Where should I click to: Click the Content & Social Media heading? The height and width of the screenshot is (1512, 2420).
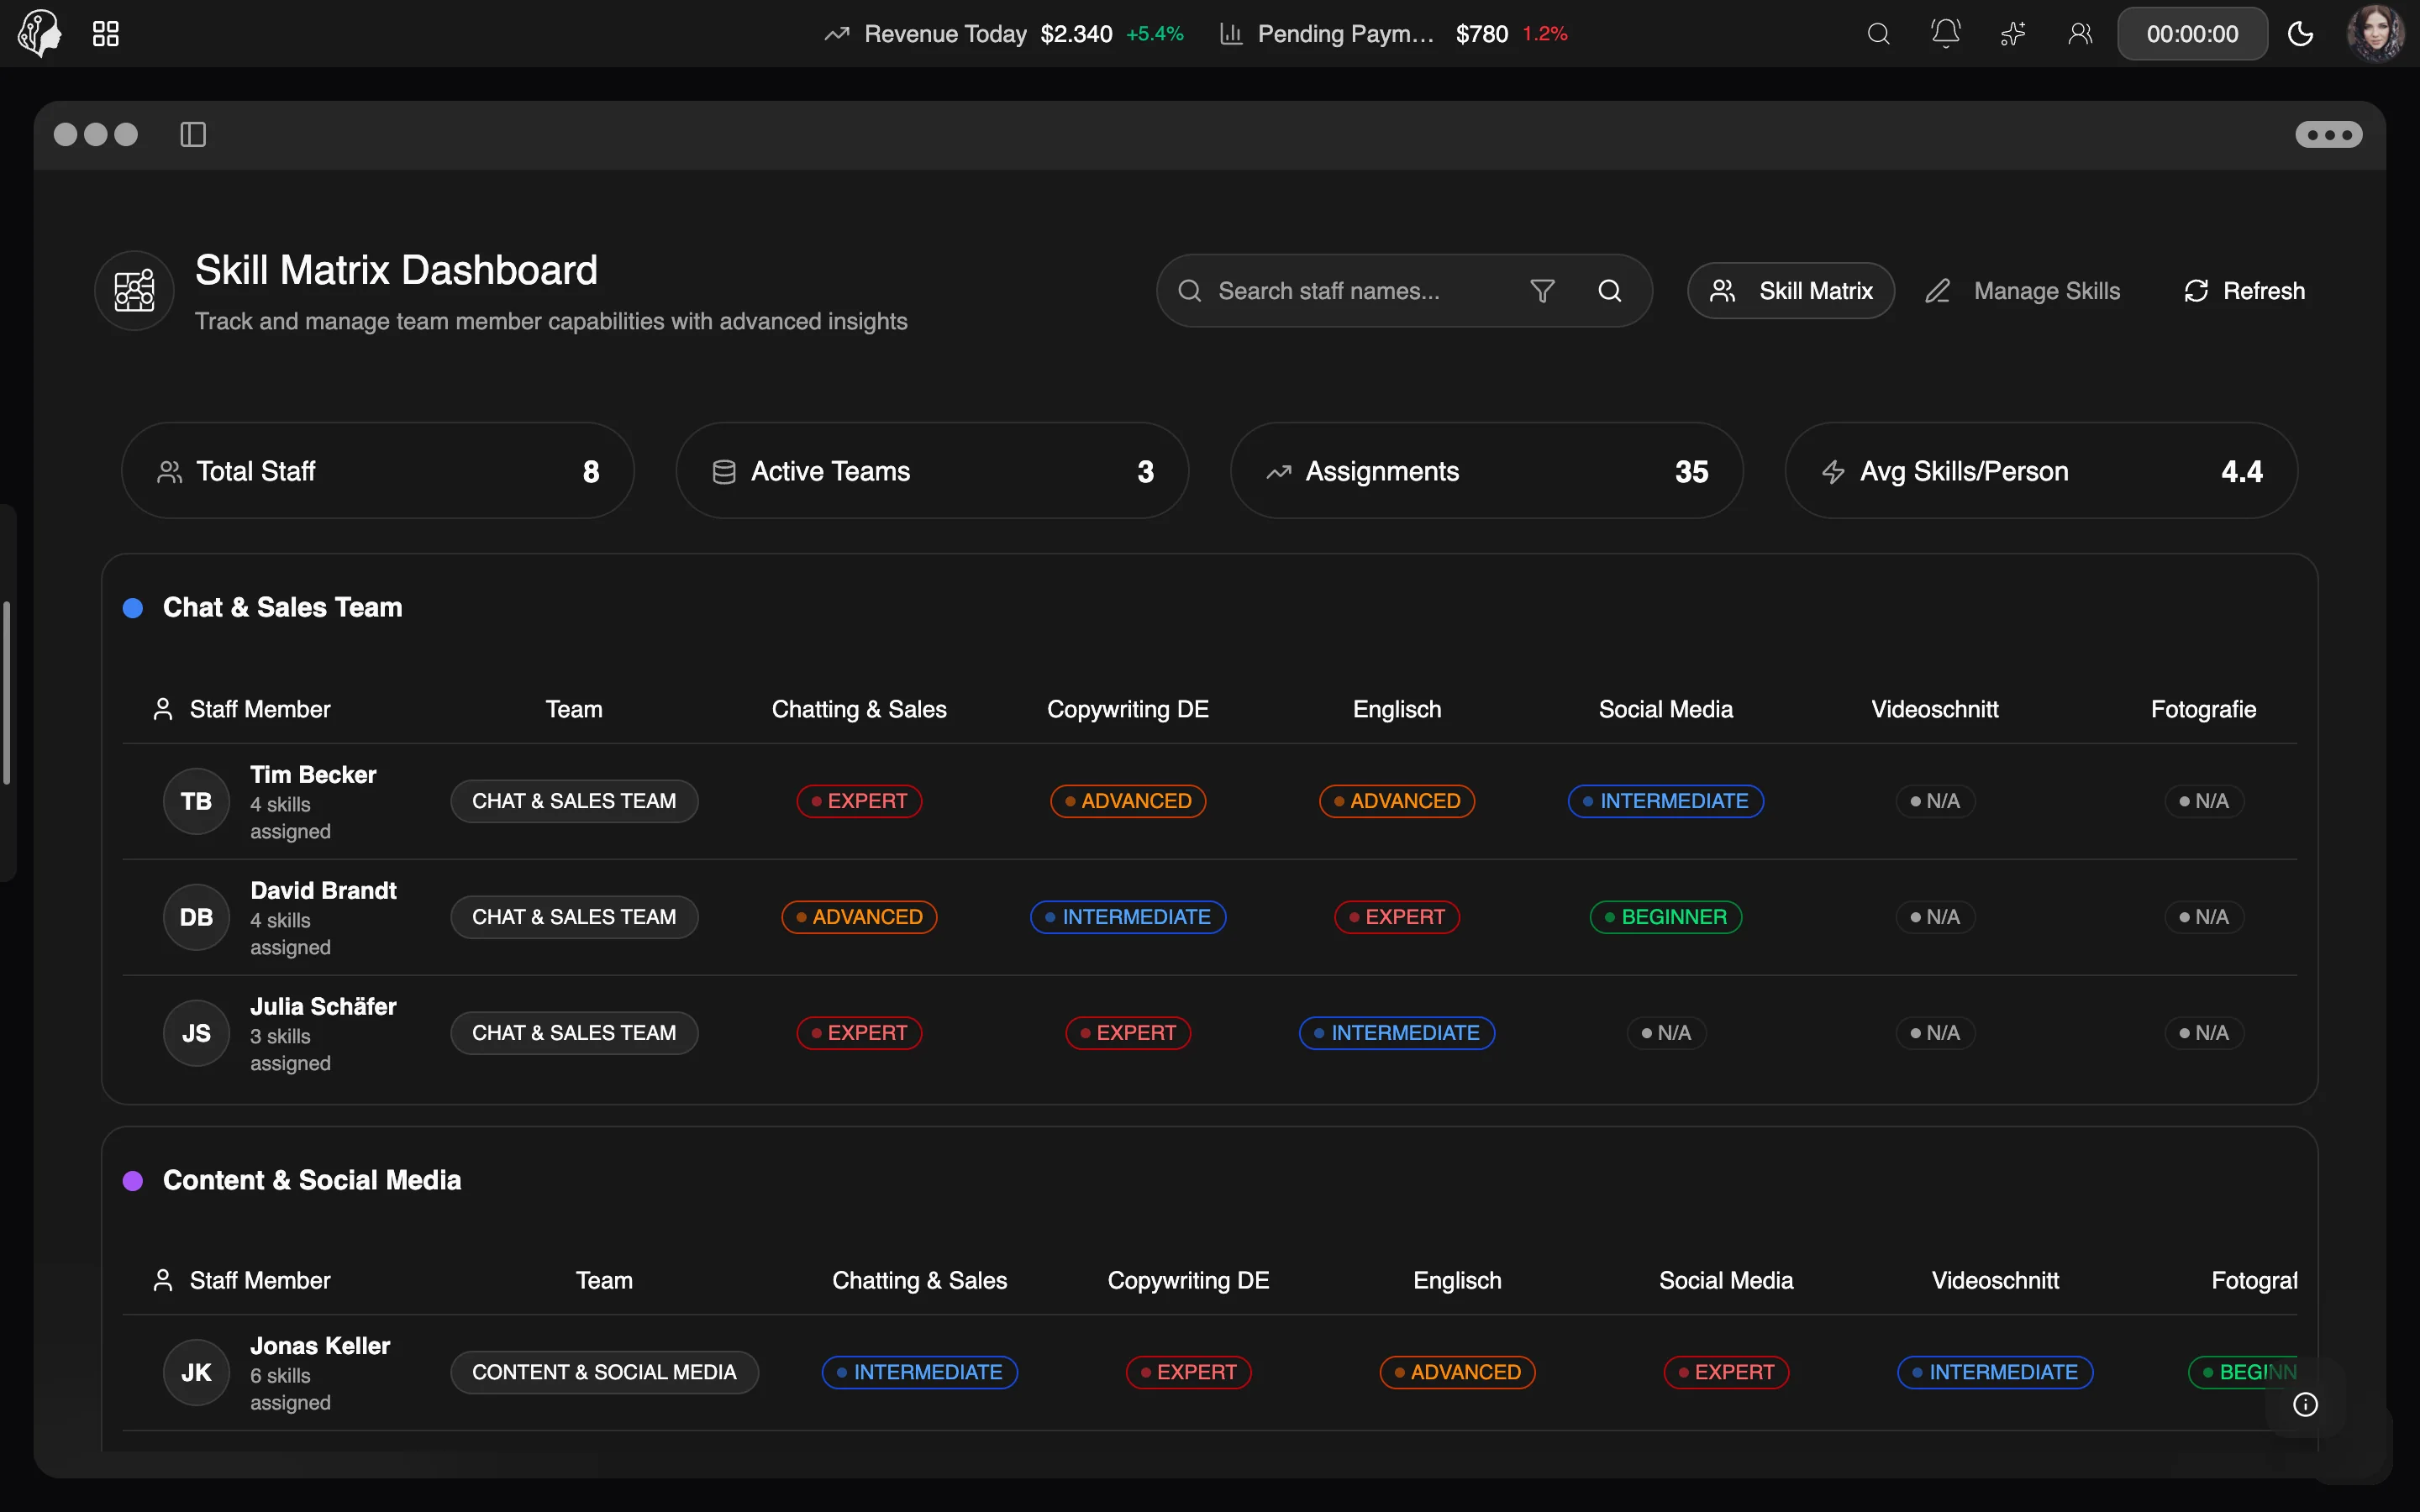point(312,1180)
